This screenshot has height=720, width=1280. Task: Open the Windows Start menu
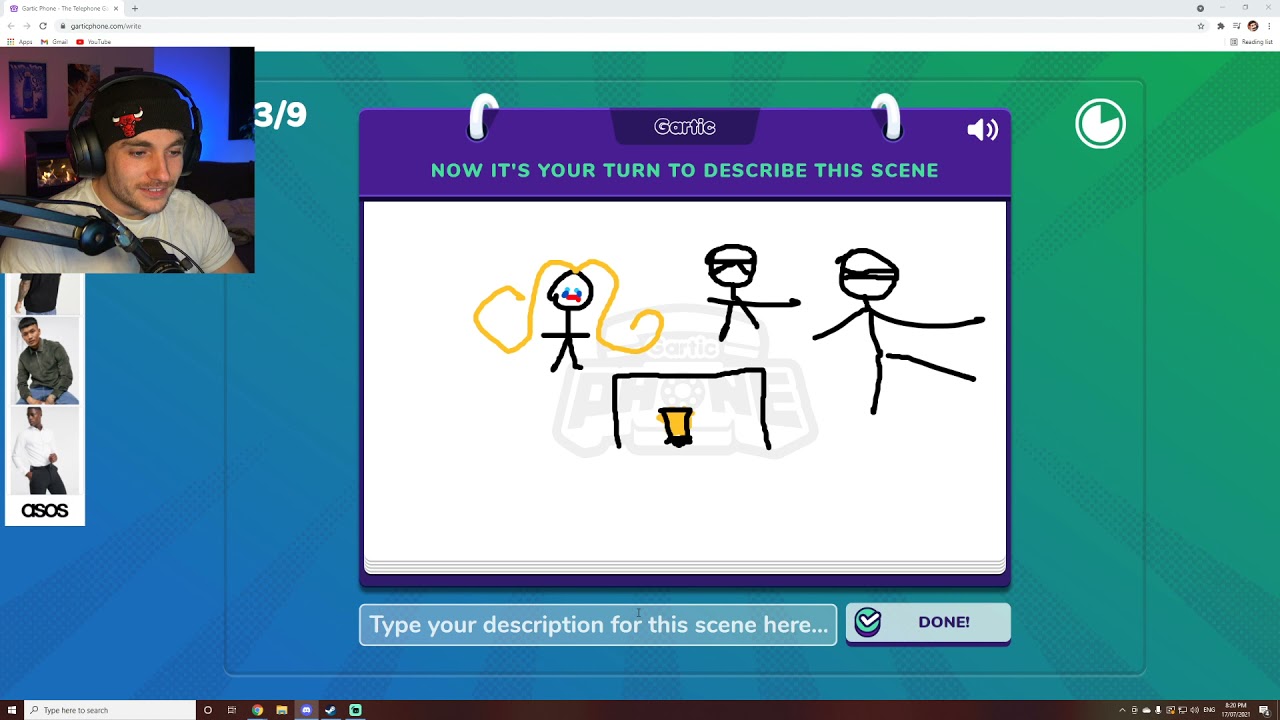point(12,710)
